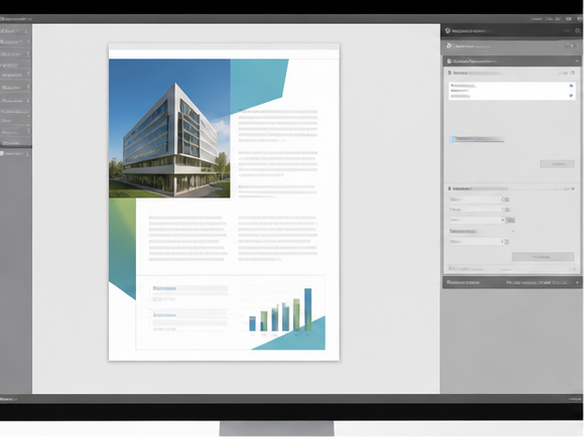Expand the lower section with its right arrow
The height and width of the screenshot is (437, 584).
pos(573,189)
